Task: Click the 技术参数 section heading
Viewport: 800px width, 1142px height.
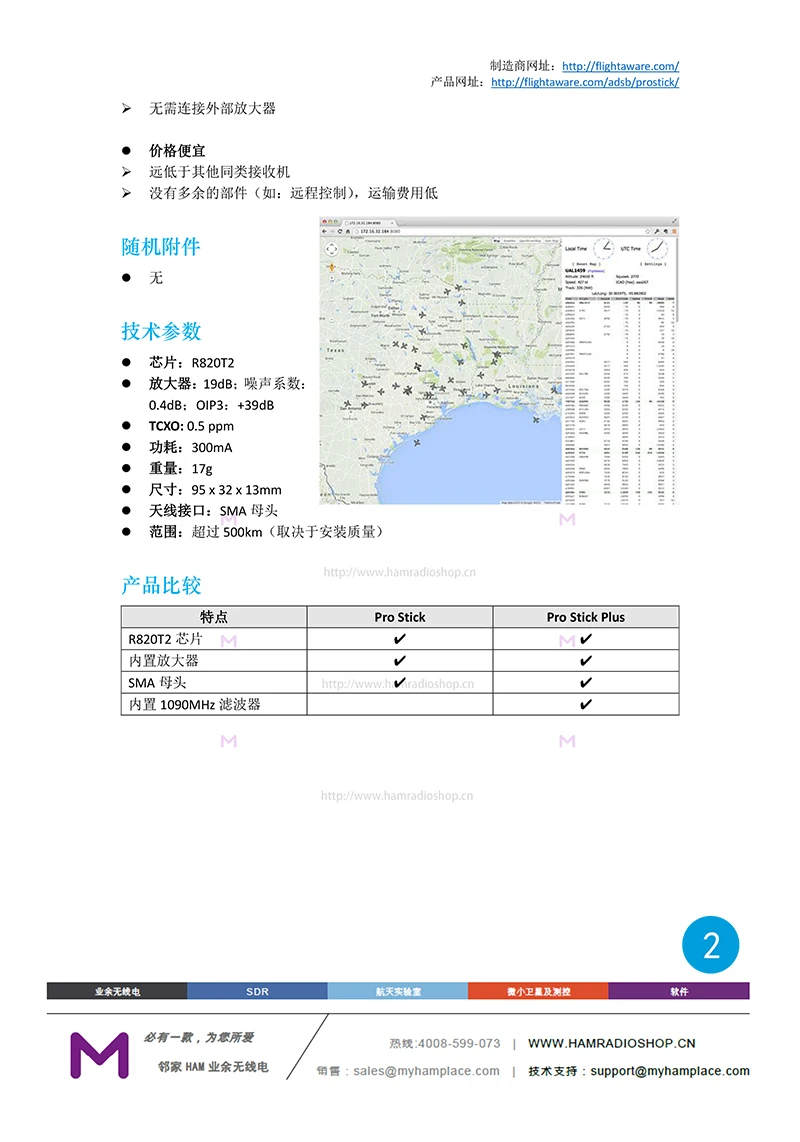Action: (161, 331)
